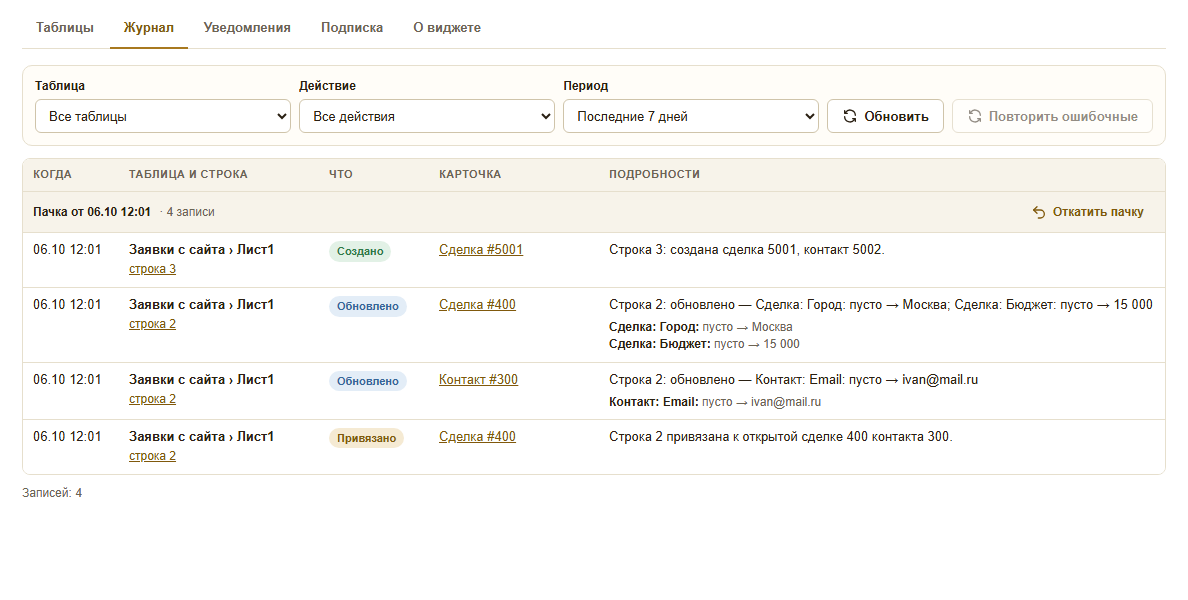Click строка 2 link in the Контакт #300 row

click(152, 398)
